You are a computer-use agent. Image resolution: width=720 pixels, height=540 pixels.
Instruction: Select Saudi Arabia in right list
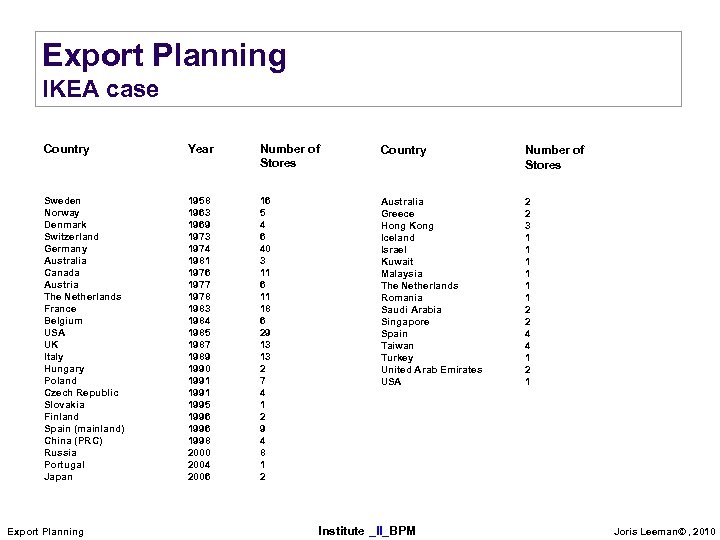pyautogui.click(x=411, y=310)
